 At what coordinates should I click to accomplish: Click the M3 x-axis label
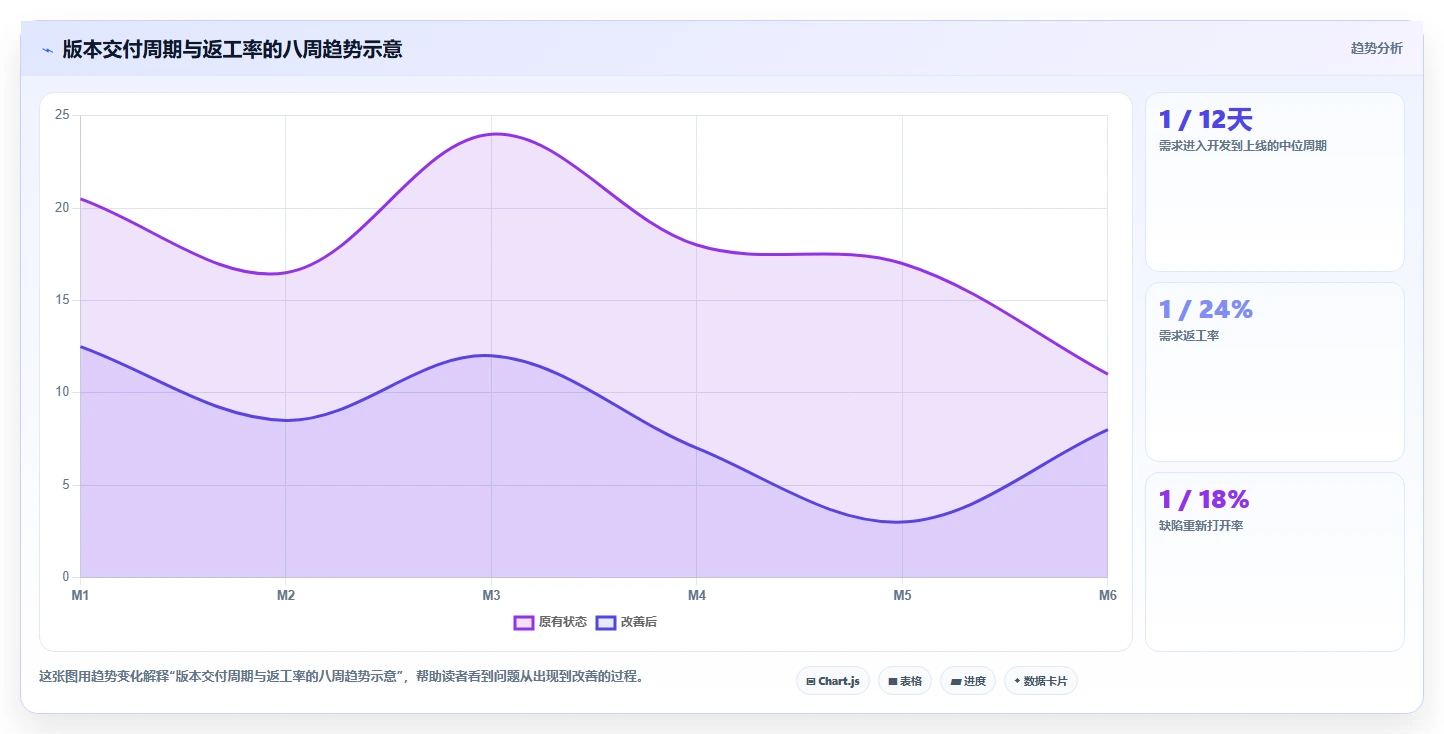[491, 596]
